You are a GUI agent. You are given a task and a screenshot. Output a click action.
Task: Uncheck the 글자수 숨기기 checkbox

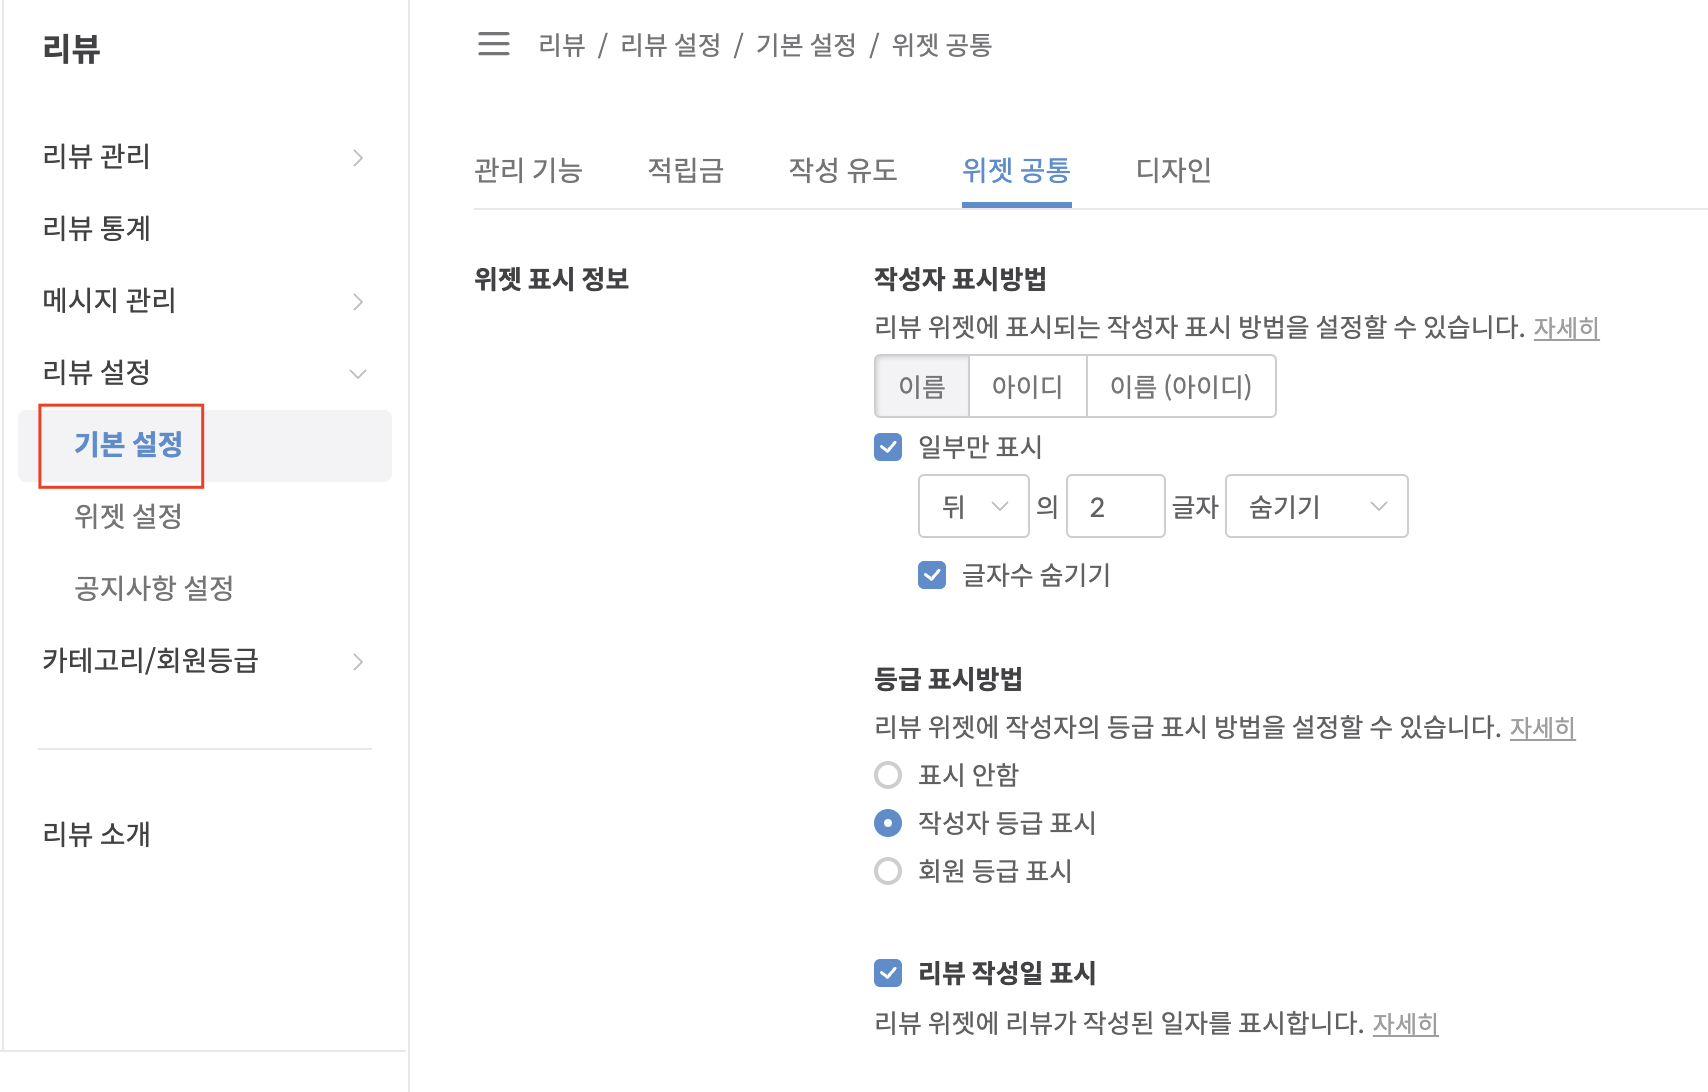[x=932, y=575]
